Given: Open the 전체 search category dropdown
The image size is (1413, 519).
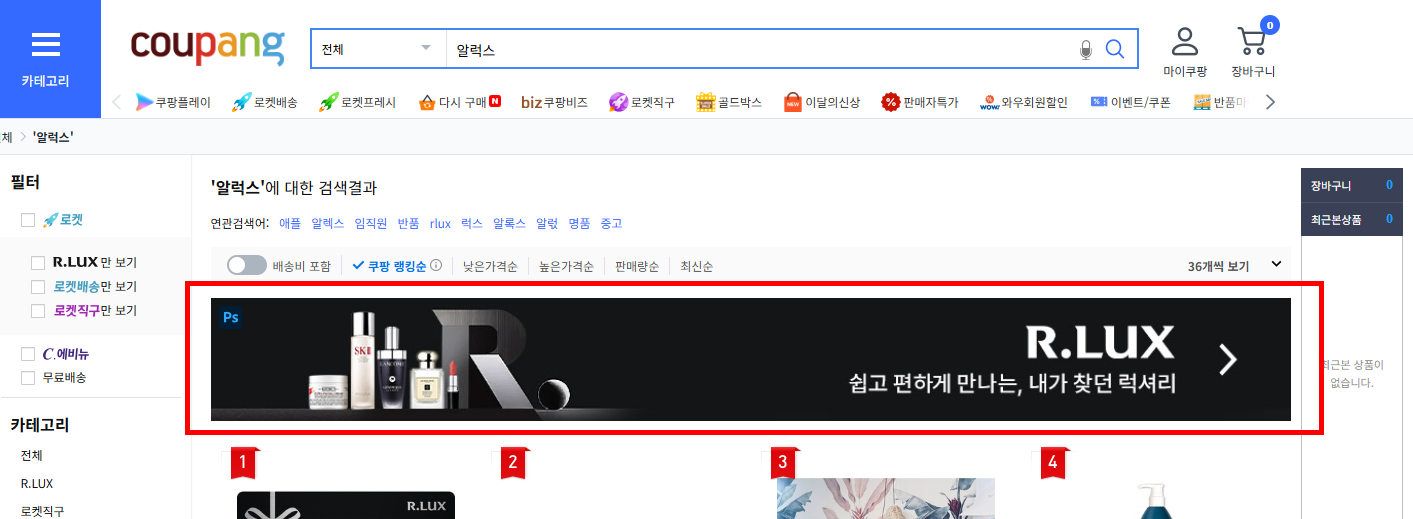Looking at the screenshot, I should pyautogui.click(x=378, y=49).
